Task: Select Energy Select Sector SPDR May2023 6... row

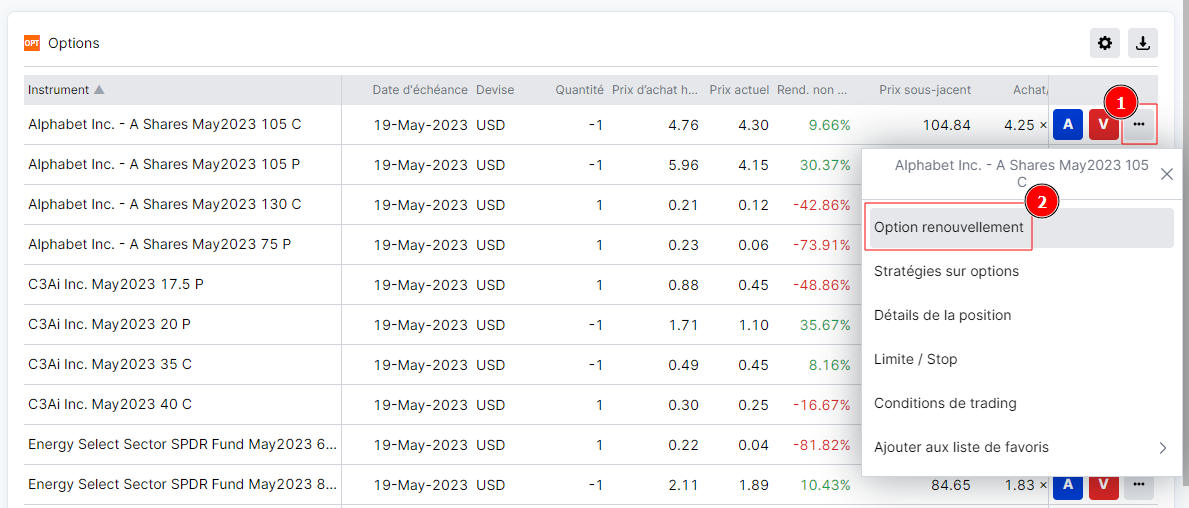Action: point(181,445)
